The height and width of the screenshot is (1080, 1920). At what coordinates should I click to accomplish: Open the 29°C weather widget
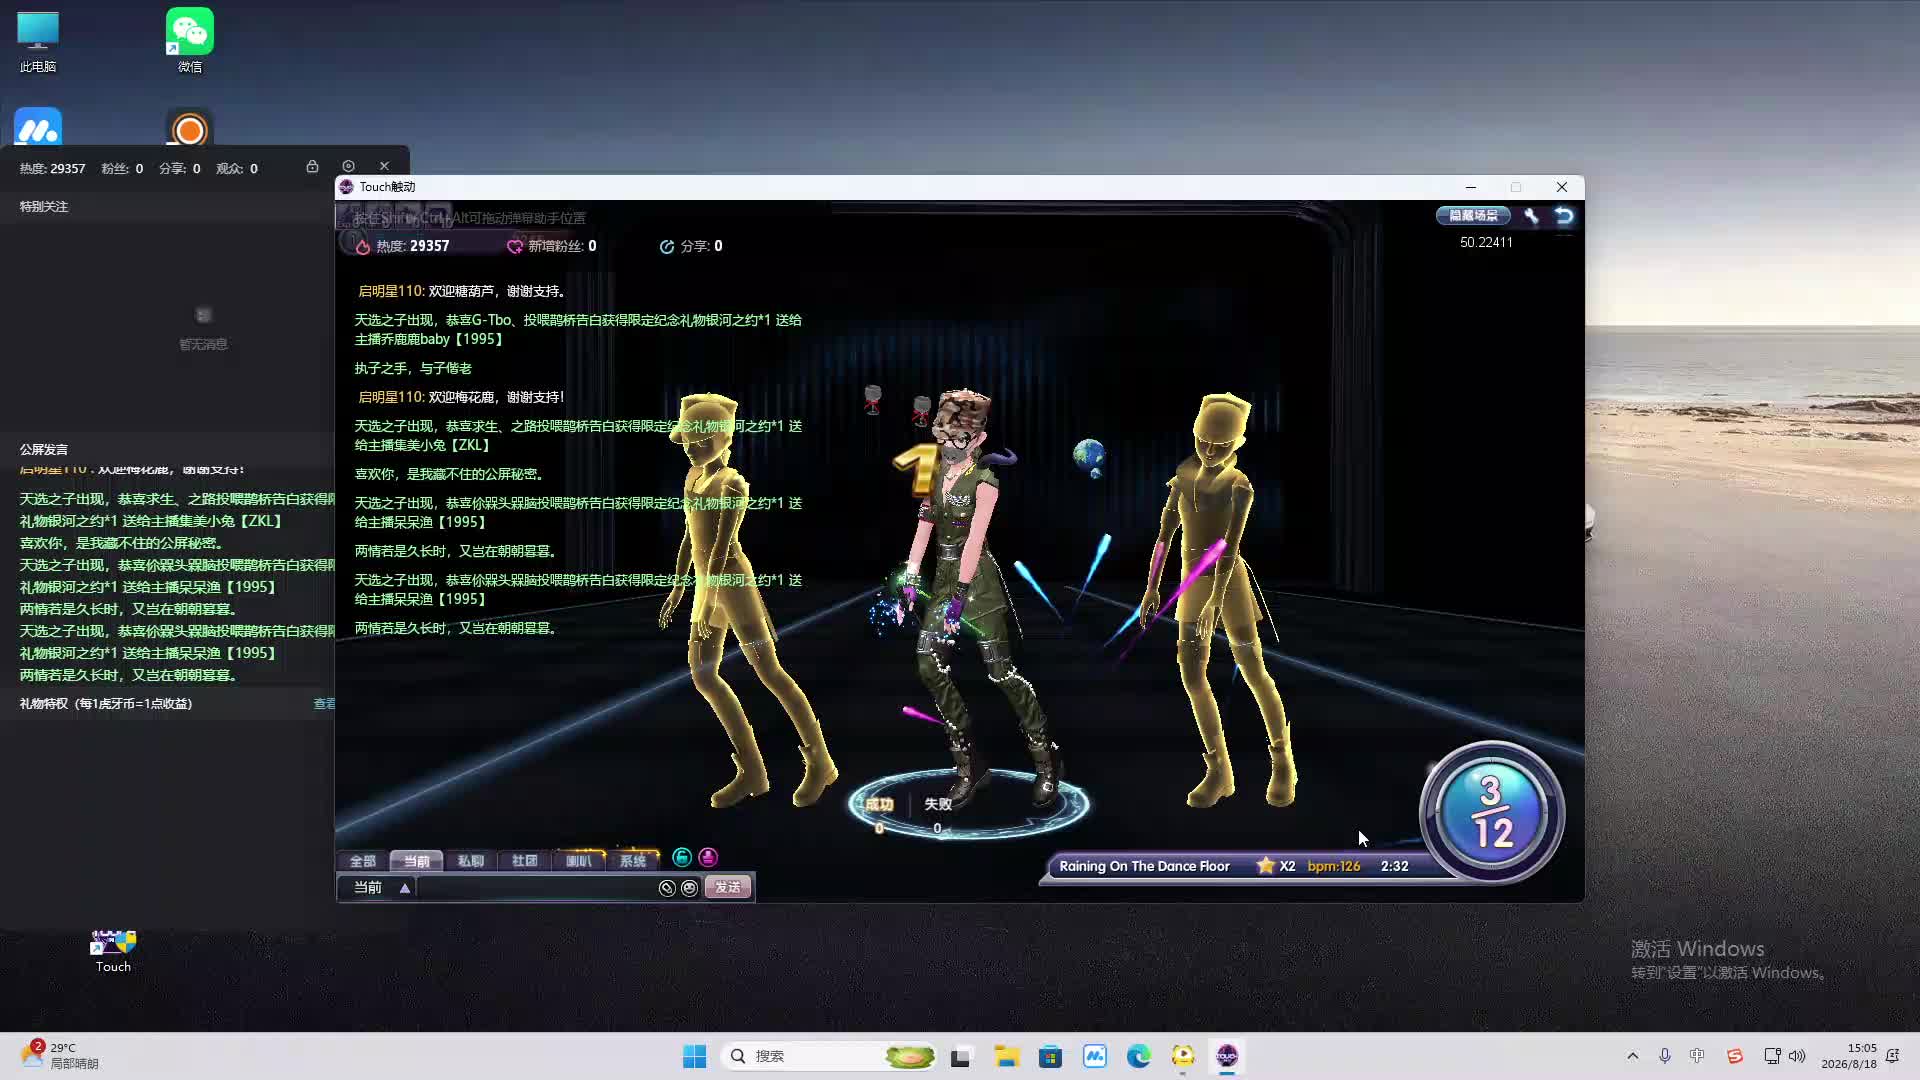point(60,1056)
